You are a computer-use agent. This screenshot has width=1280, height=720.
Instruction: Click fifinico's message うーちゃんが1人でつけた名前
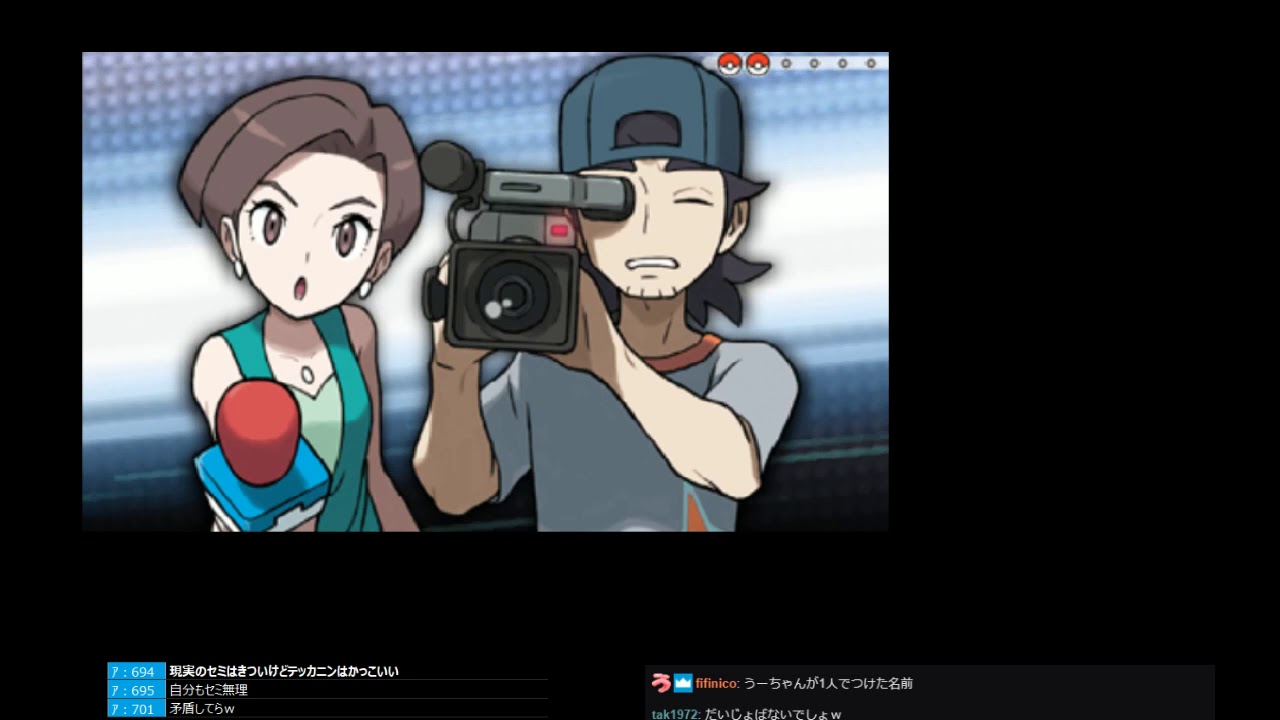coord(828,684)
